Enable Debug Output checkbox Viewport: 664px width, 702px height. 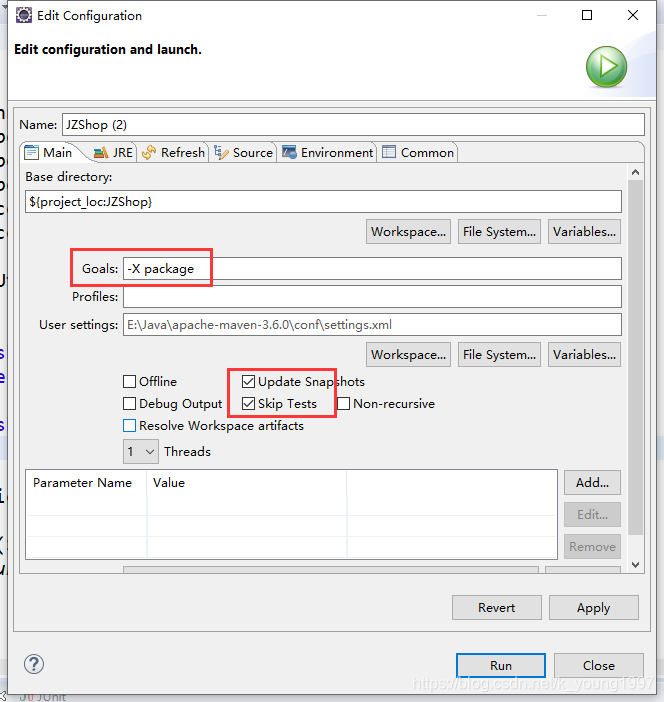(129, 403)
